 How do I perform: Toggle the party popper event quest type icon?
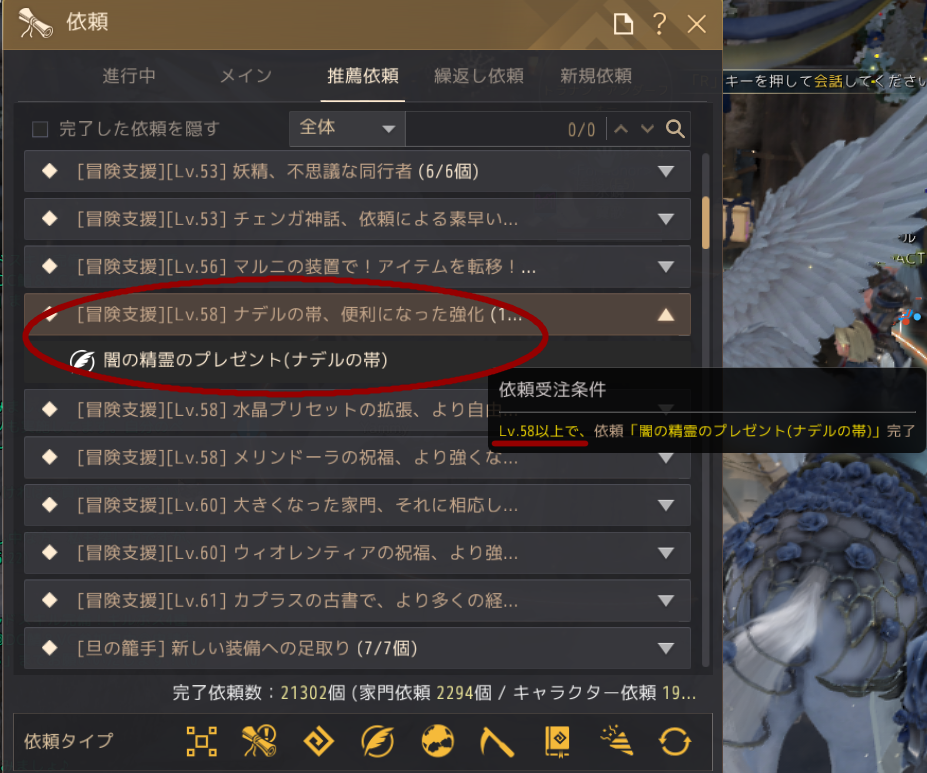coord(616,741)
